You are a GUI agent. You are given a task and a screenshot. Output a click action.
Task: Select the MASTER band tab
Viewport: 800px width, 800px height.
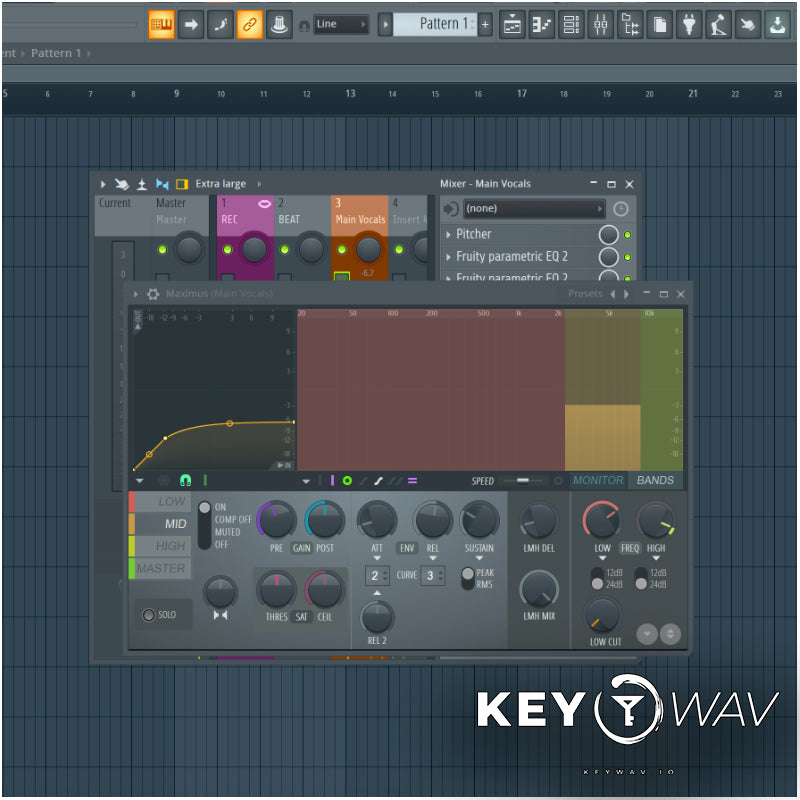161,568
